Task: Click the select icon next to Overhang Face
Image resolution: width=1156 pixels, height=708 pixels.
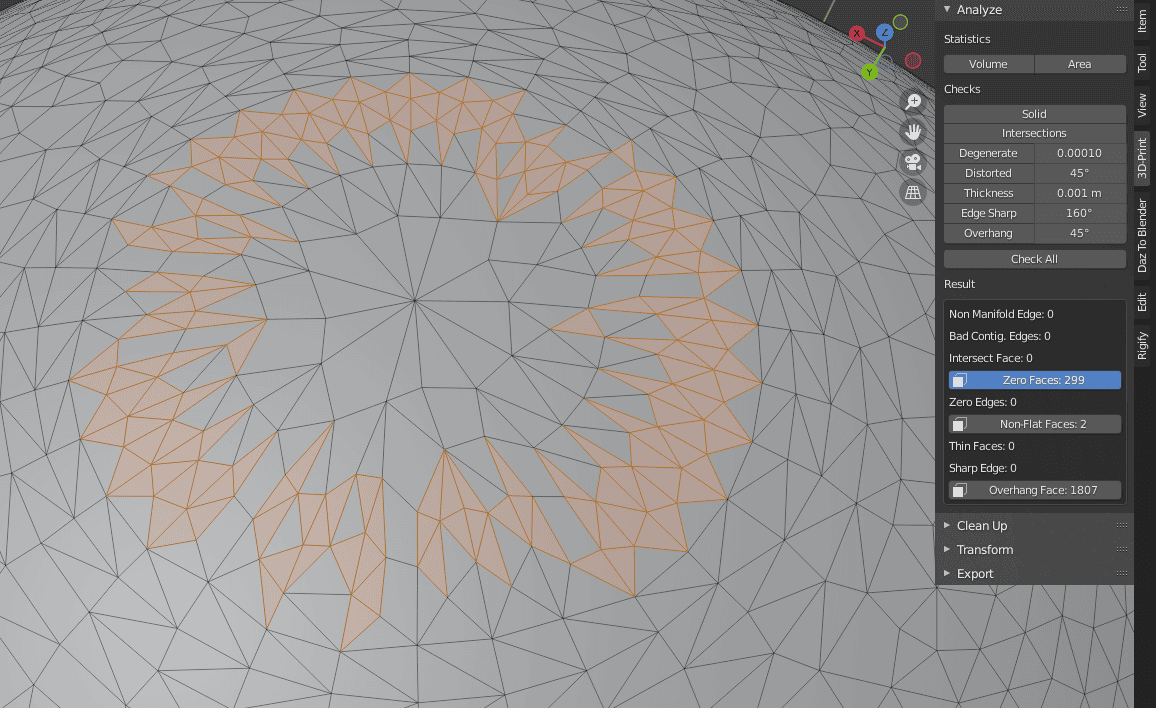Action: (961, 489)
